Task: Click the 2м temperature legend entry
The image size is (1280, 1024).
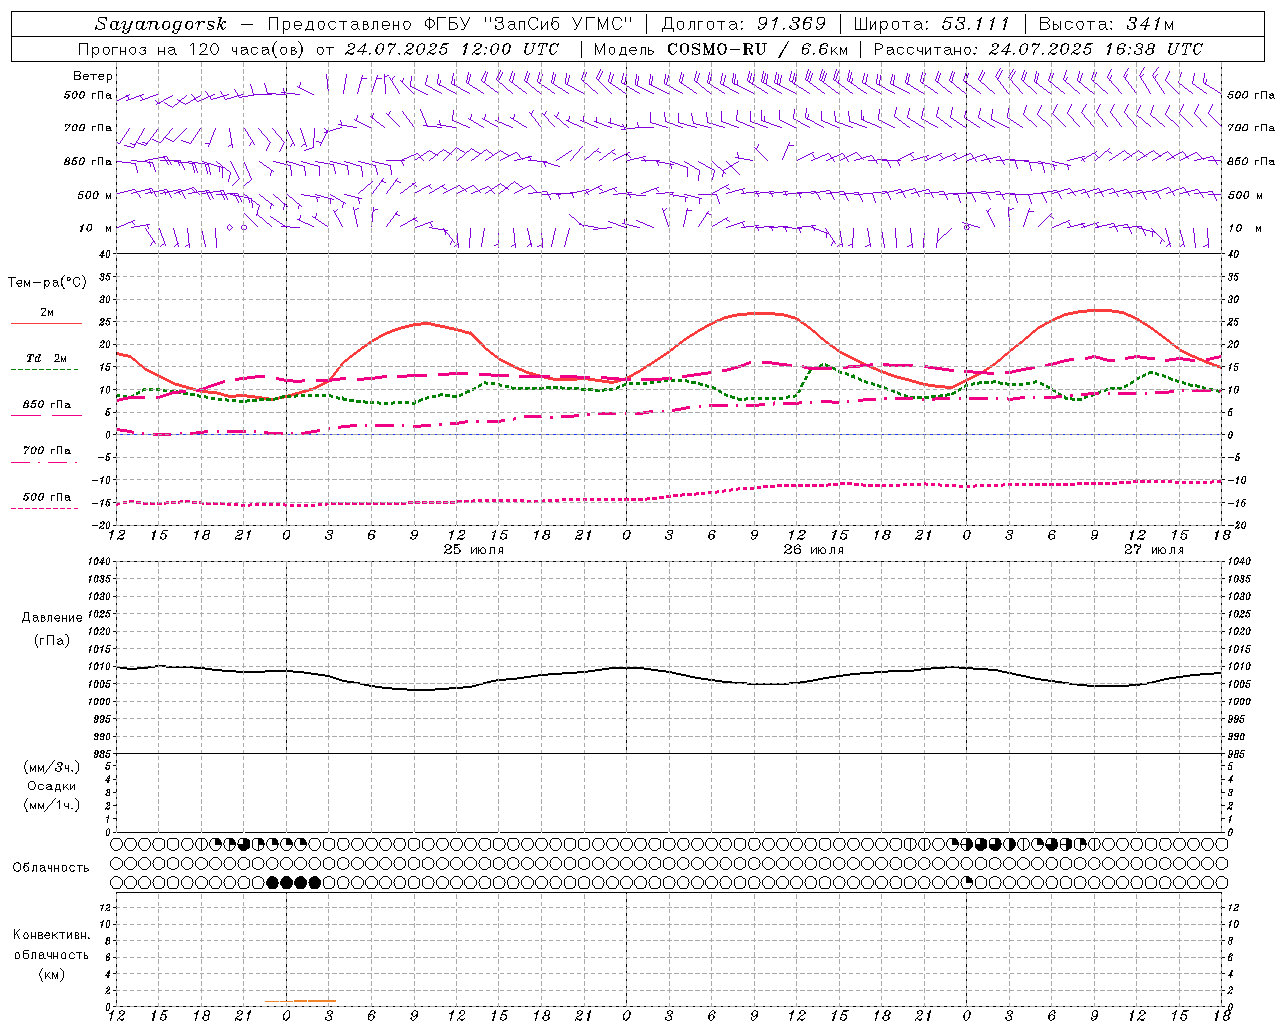Action: click(x=47, y=312)
